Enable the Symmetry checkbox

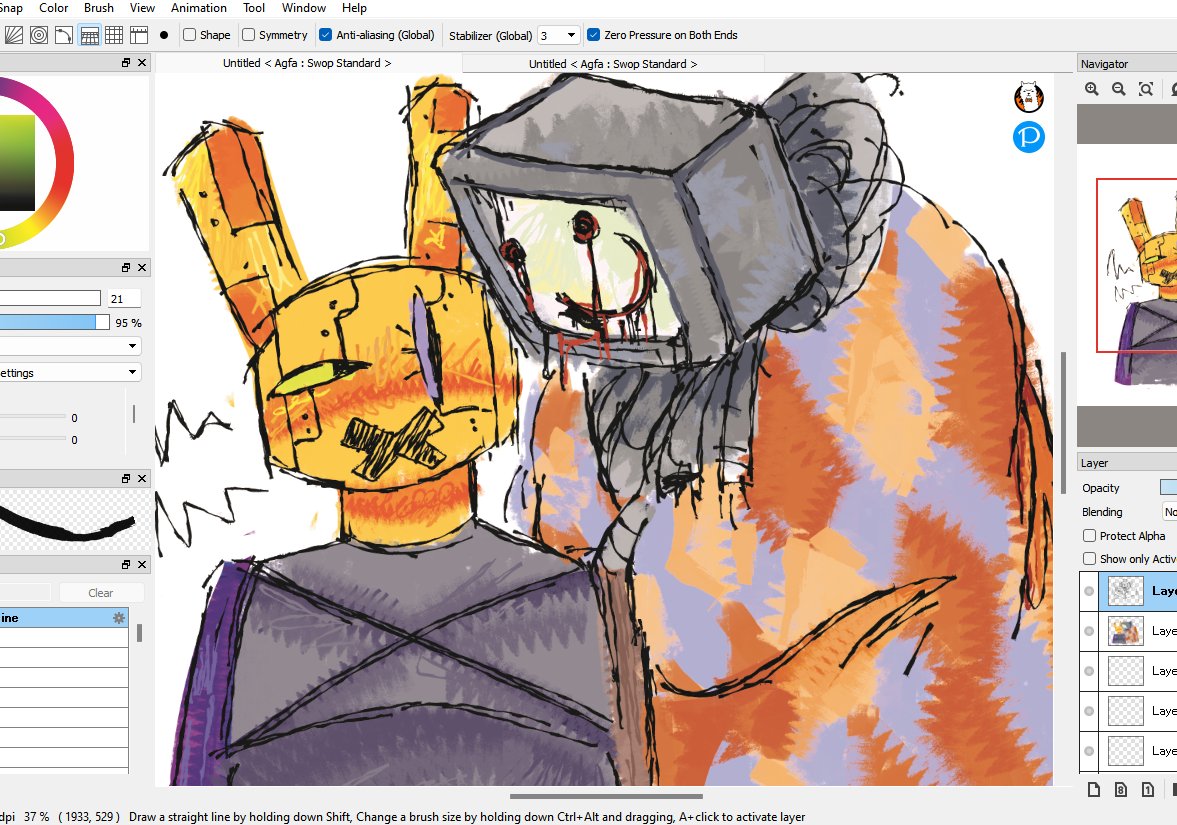click(x=248, y=35)
